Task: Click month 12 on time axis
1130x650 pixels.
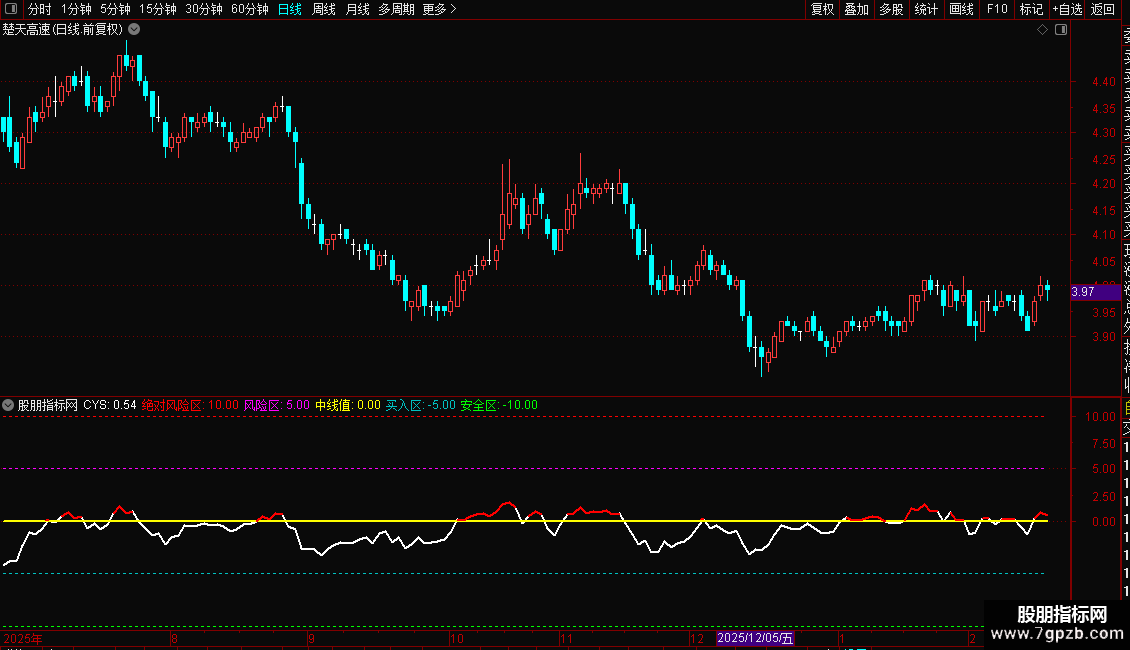Action: click(697, 638)
